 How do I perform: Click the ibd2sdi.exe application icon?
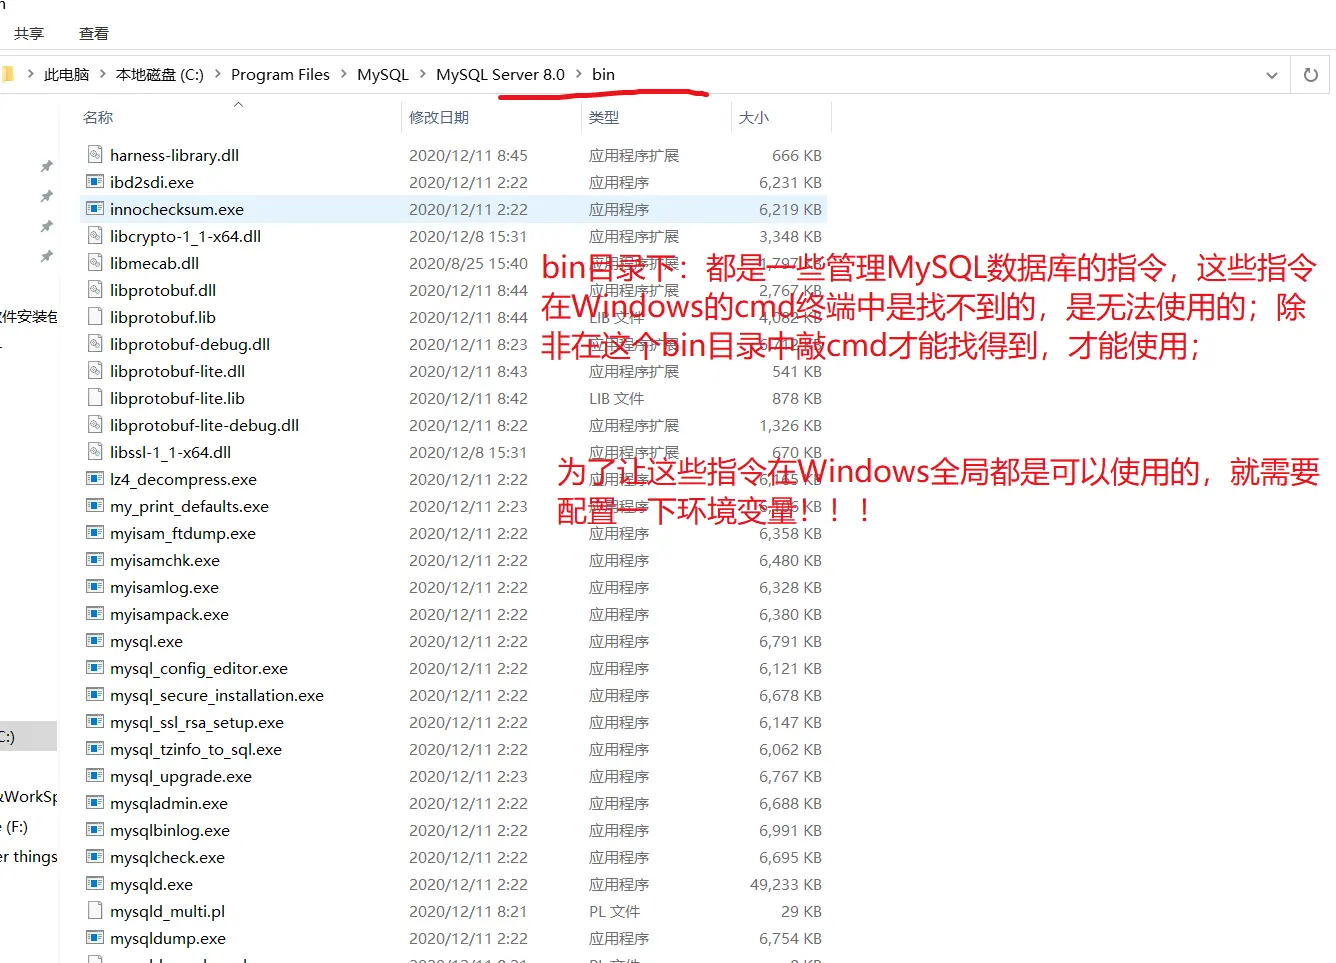(95, 182)
